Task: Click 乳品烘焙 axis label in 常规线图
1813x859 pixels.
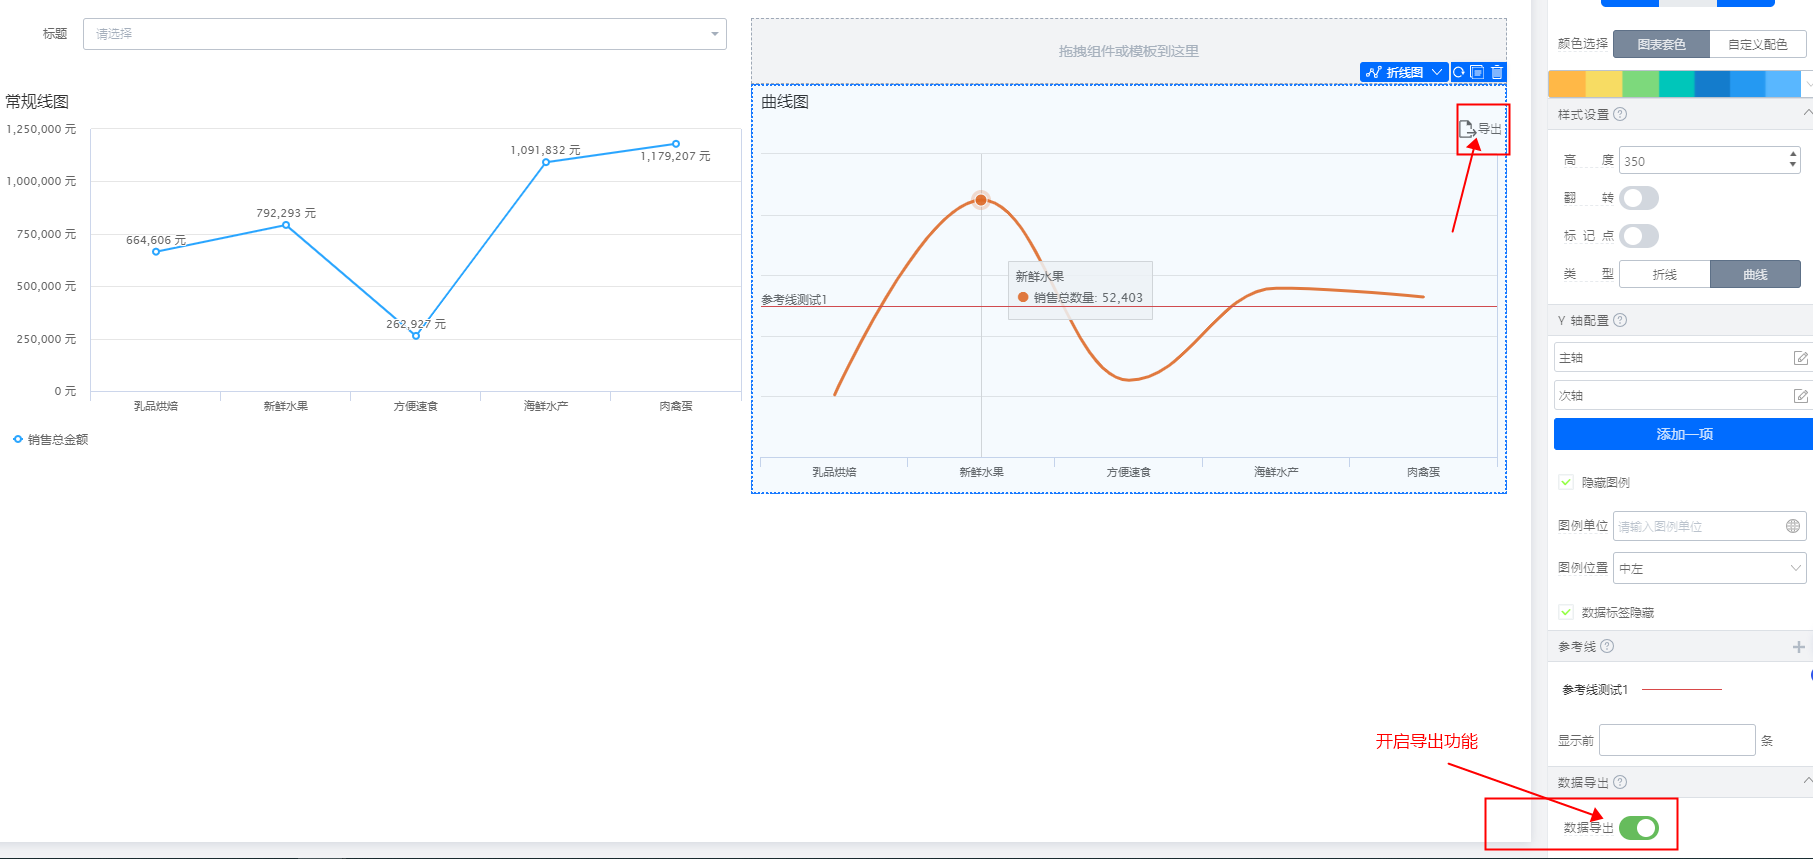Action: 156,406
